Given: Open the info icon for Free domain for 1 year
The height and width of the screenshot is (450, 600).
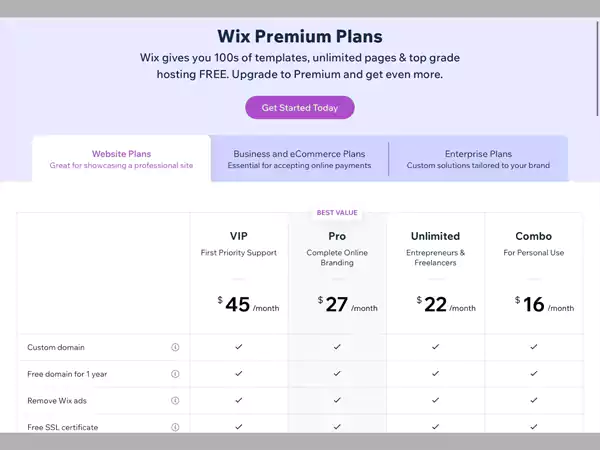Looking at the screenshot, I should (175, 374).
